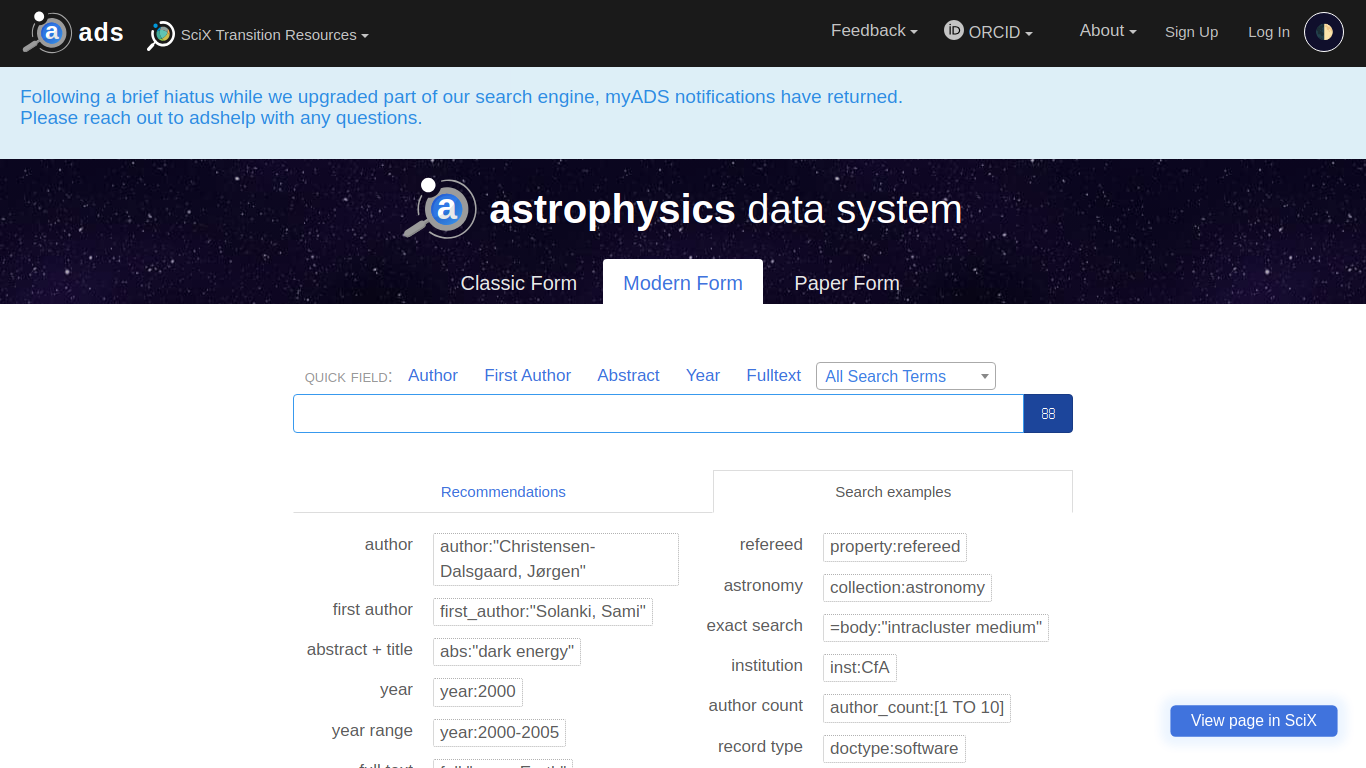Click the blue search submit button

tap(1048, 414)
